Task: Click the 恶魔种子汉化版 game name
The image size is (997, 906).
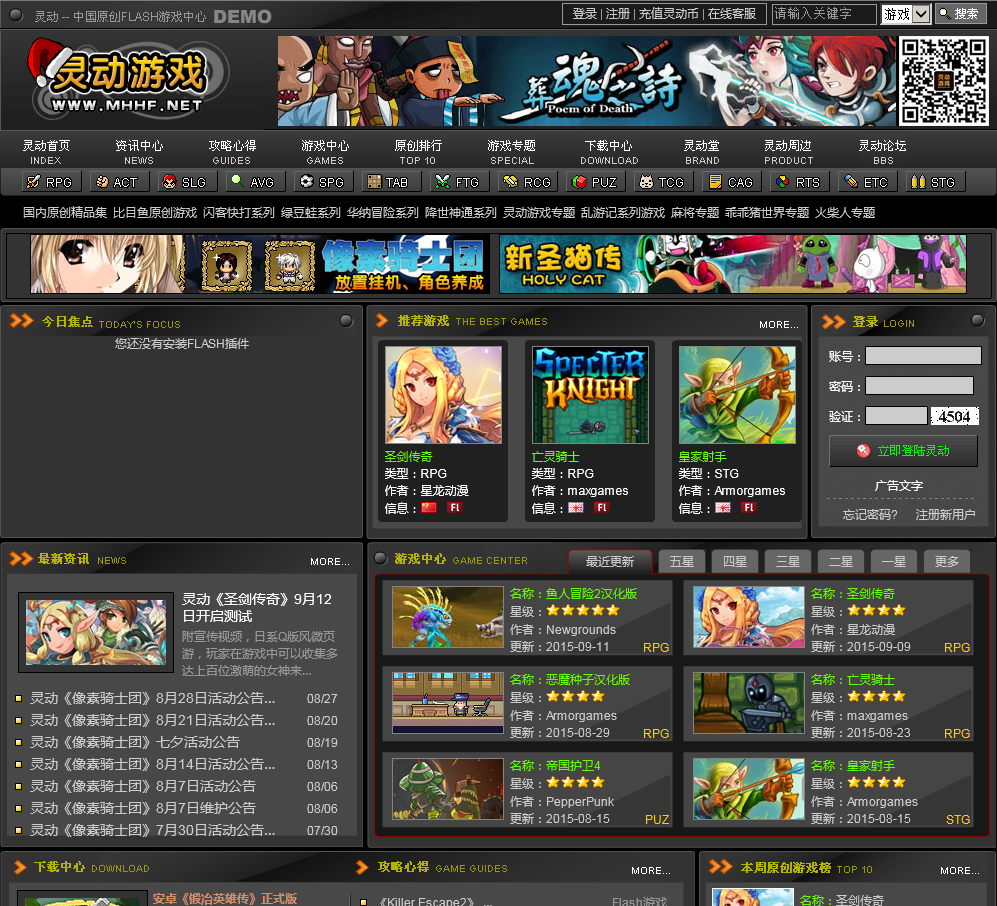Action: tap(588, 680)
